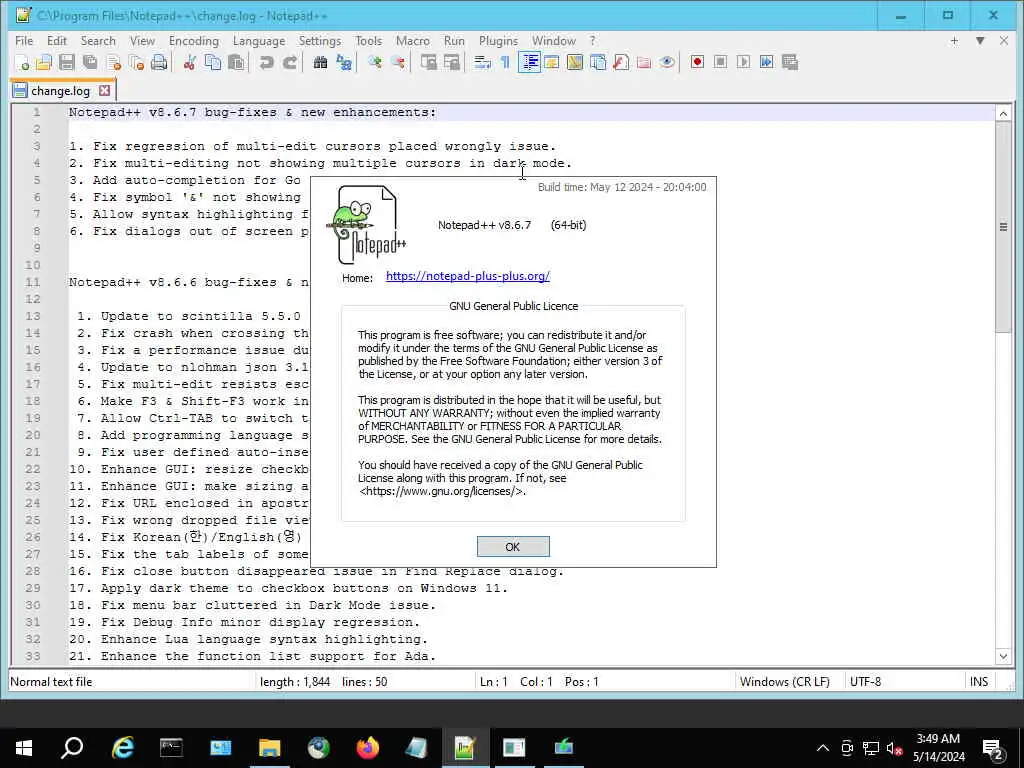Open the Document Map panel icon

(x=575, y=62)
